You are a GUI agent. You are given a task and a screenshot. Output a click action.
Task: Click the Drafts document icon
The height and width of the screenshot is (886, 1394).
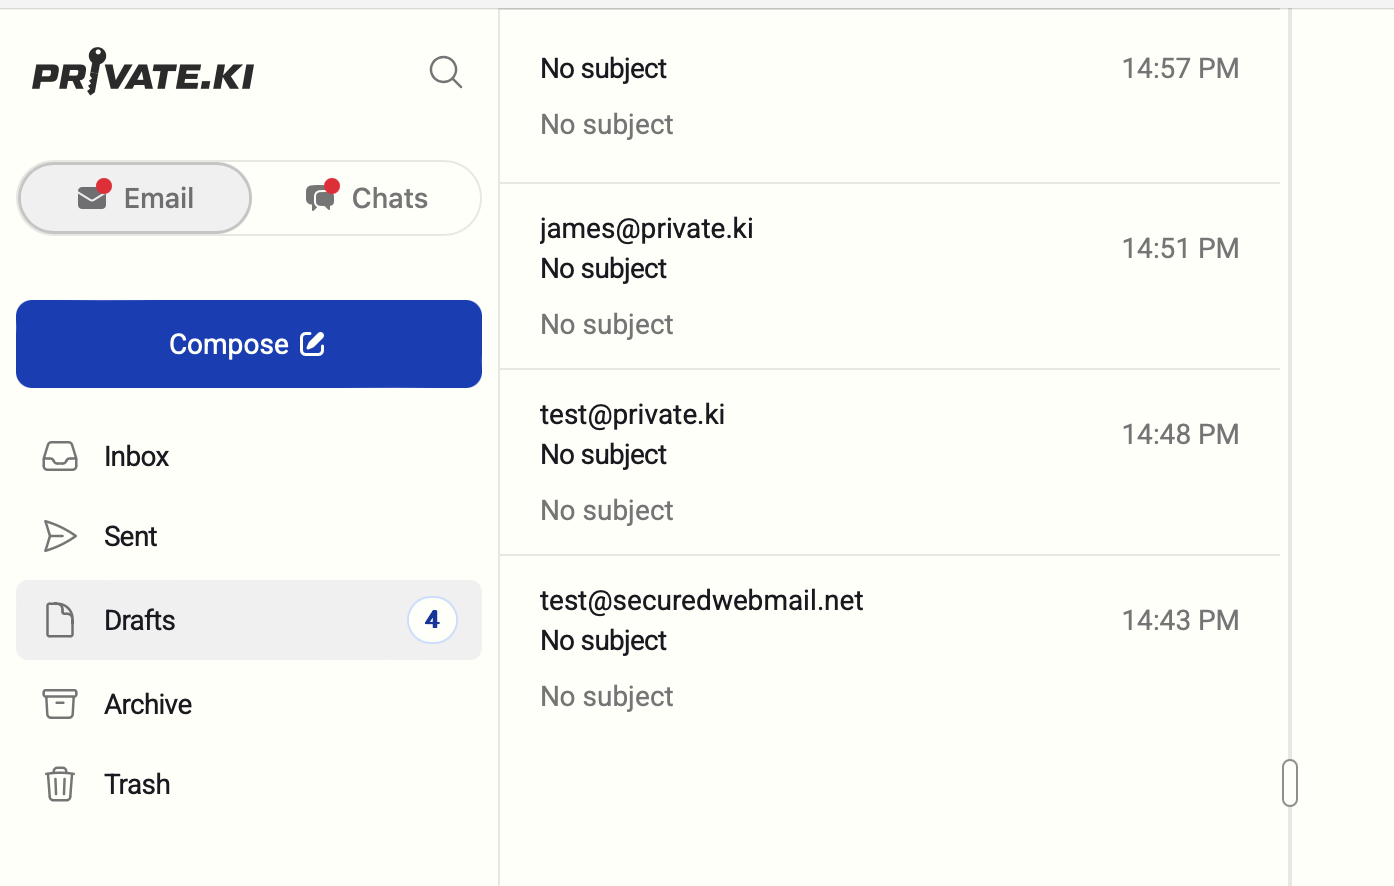[60, 620]
